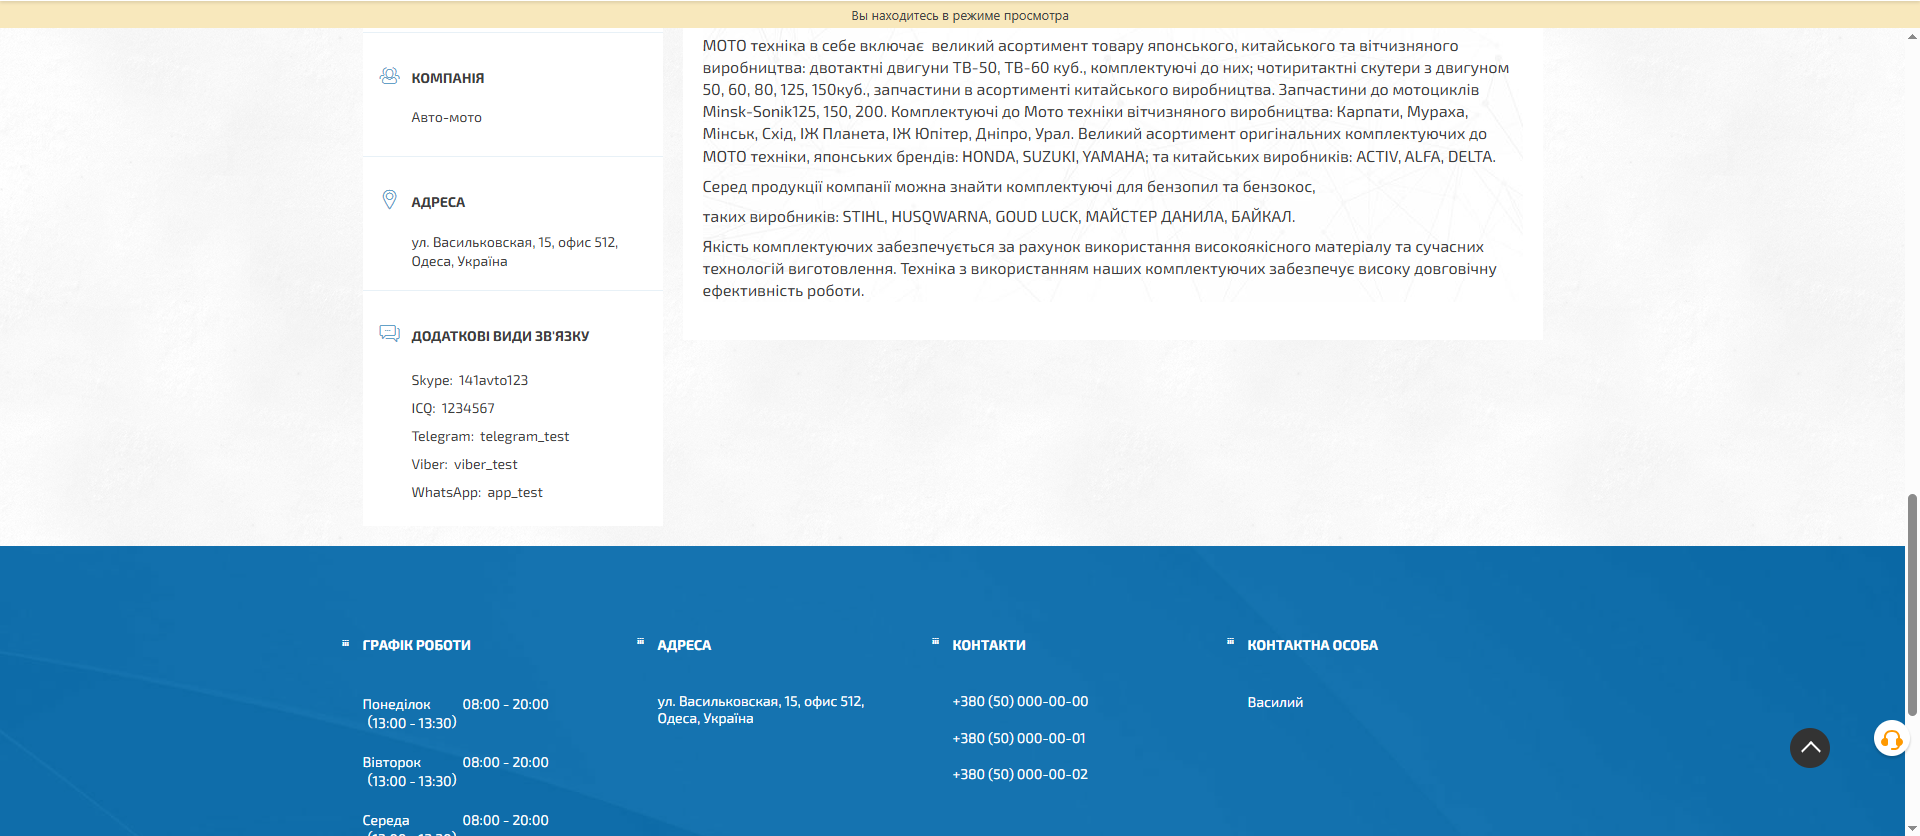Image resolution: width=1920 pixels, height=836 pixels.
Task: Click the preview mode notification banner
Action: point(959,15)
